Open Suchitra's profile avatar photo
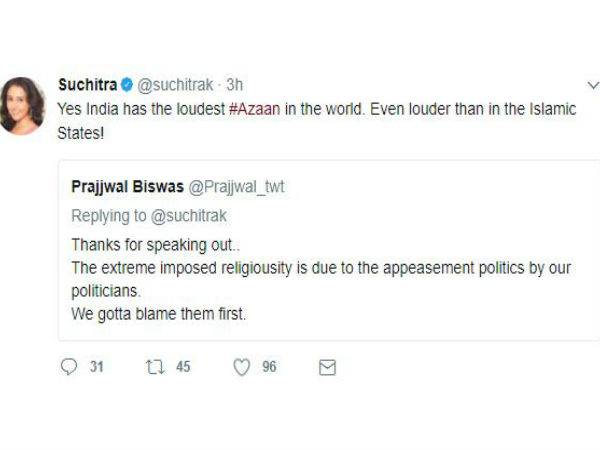This screenshot has width=600, height=450. (23, 106)
